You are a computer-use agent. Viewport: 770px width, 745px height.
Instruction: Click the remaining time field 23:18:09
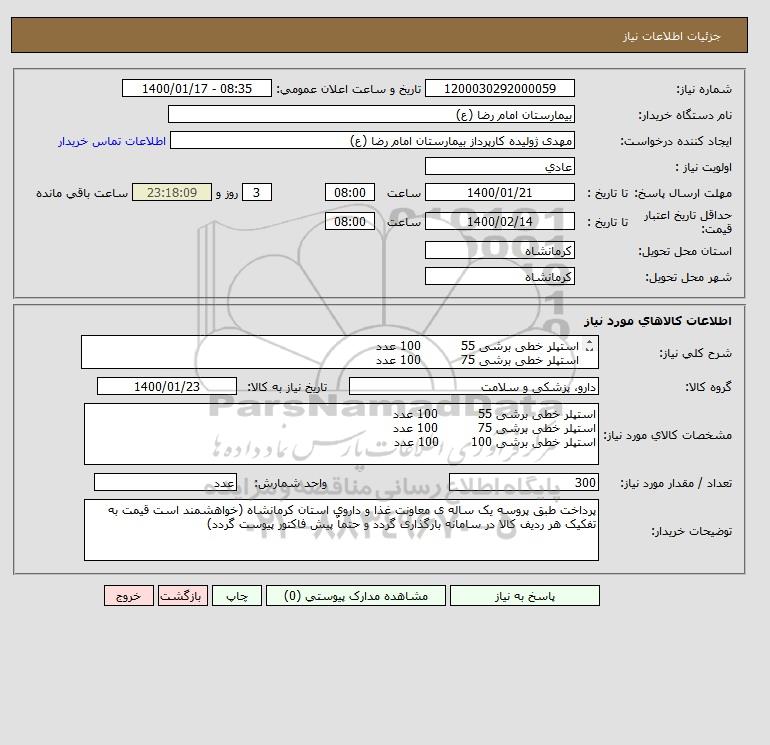coord(172,193)
